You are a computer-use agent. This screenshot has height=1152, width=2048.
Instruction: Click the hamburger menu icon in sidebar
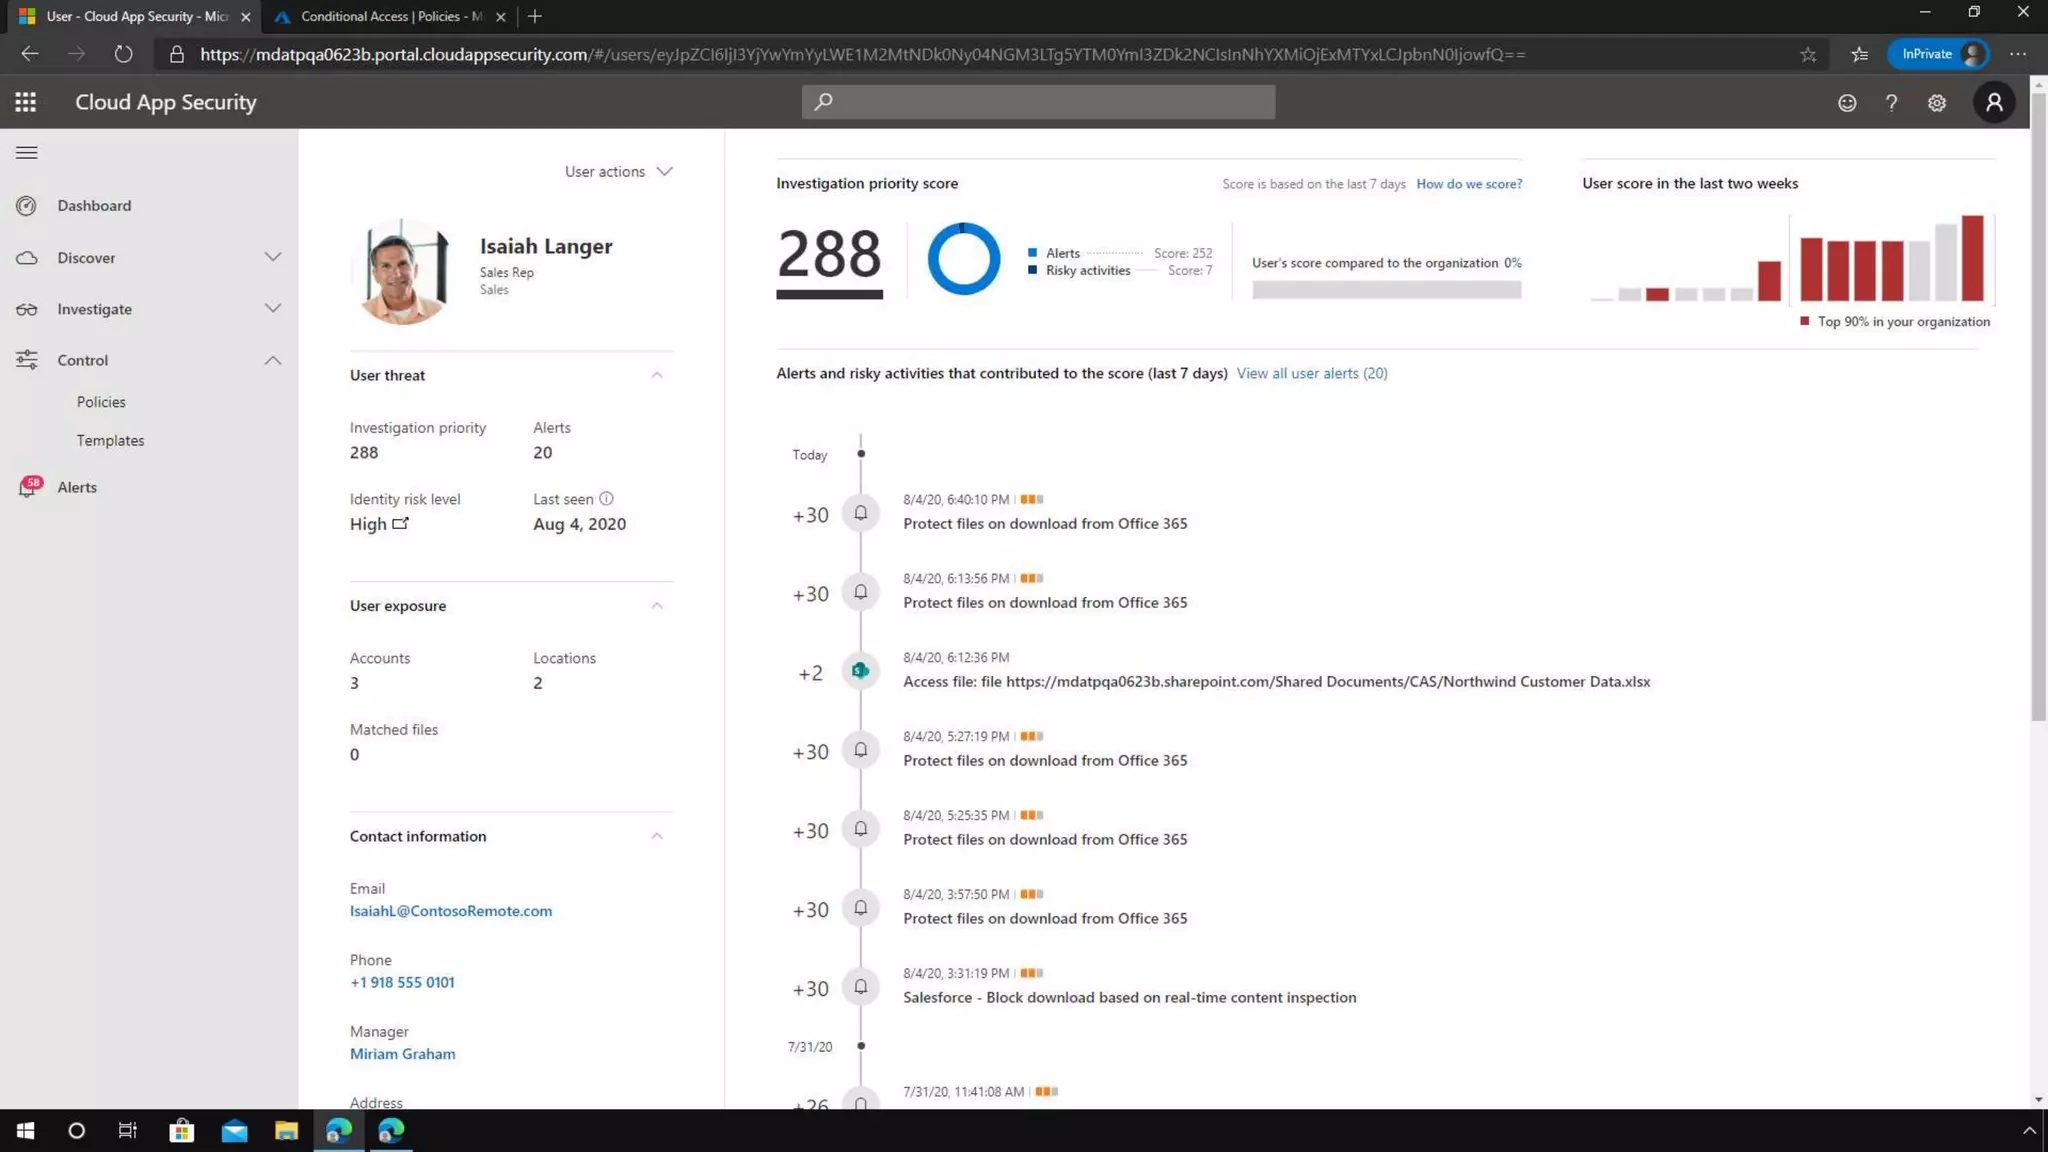27,153
